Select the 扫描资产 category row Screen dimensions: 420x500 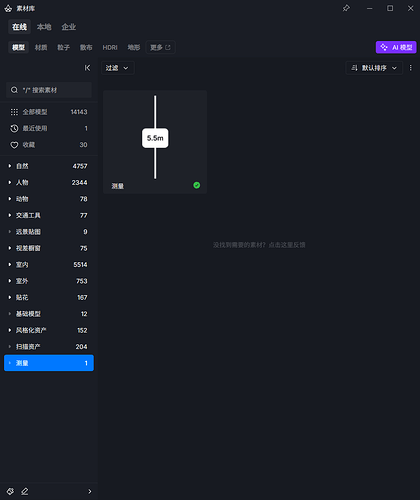(x=49, y=347)
